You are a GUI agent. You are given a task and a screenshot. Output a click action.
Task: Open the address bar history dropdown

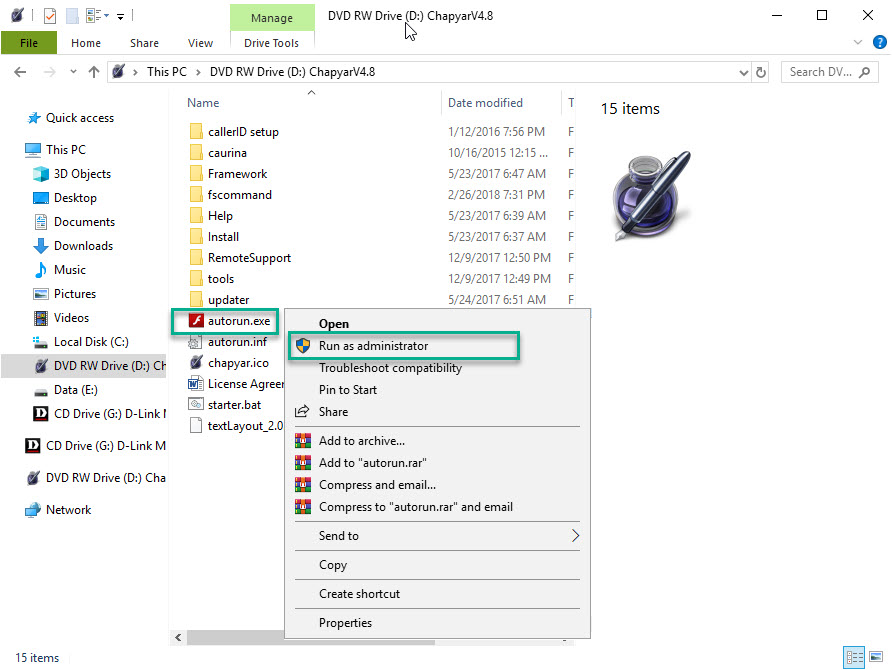pyautogui.click(x=743, y=72)
